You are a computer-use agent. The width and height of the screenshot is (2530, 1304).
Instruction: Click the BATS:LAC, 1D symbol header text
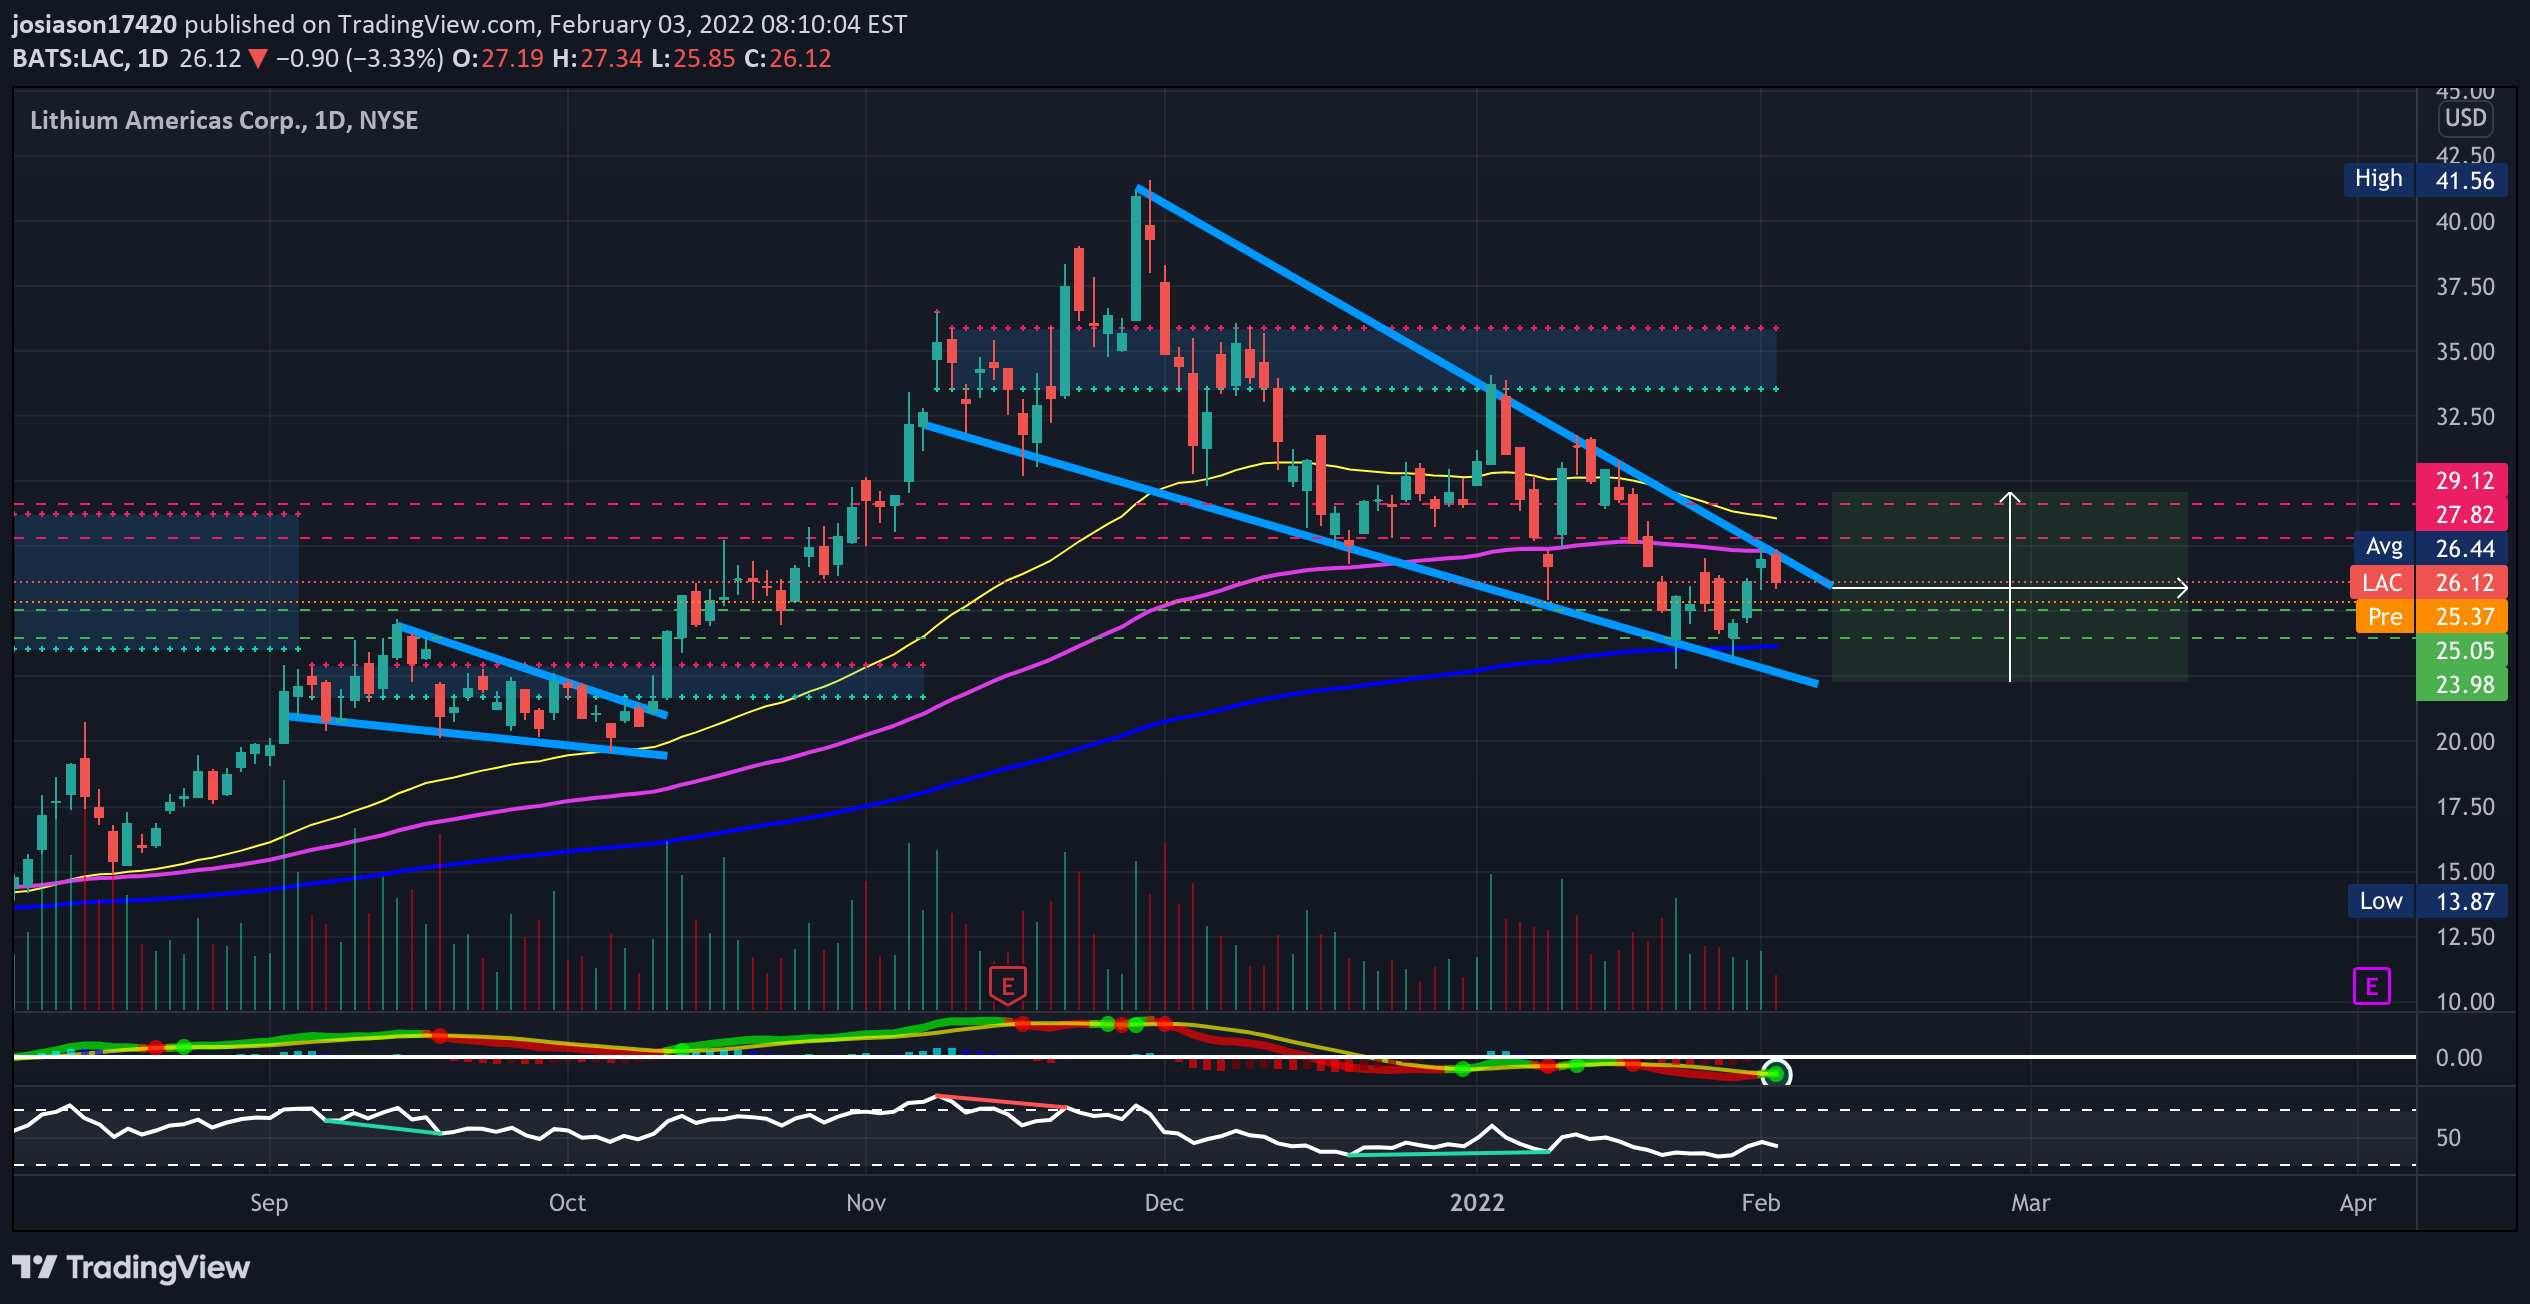tap(90, 58)
